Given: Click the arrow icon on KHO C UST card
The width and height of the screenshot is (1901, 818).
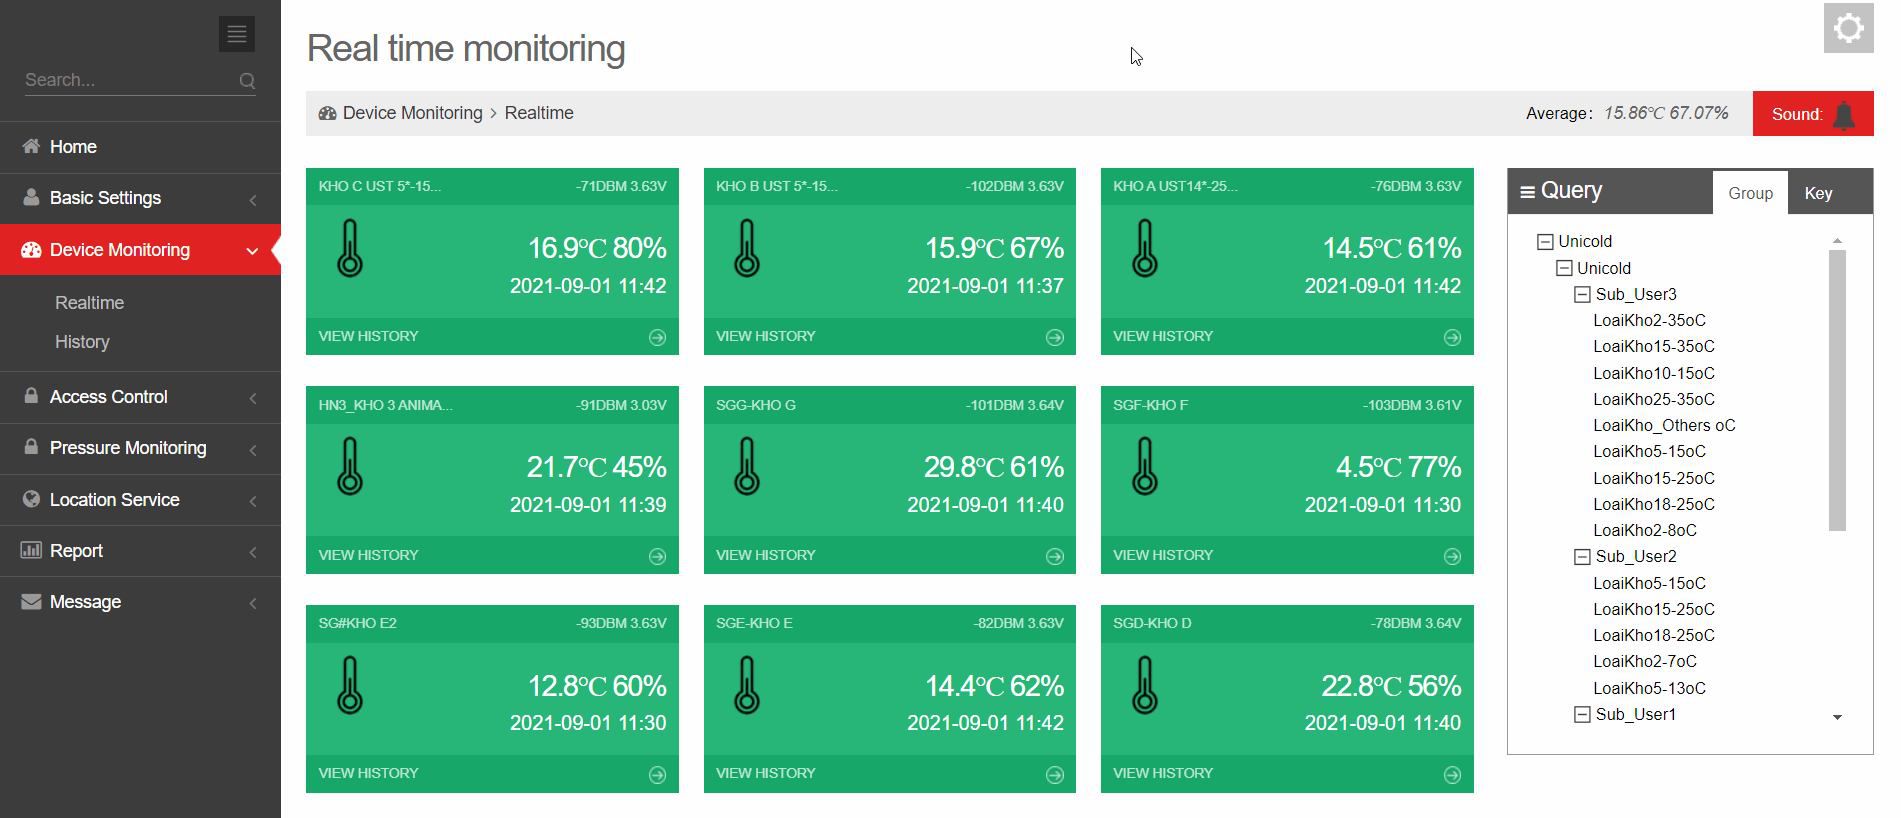Looking at the screenshot, I should tap(657, 337).
